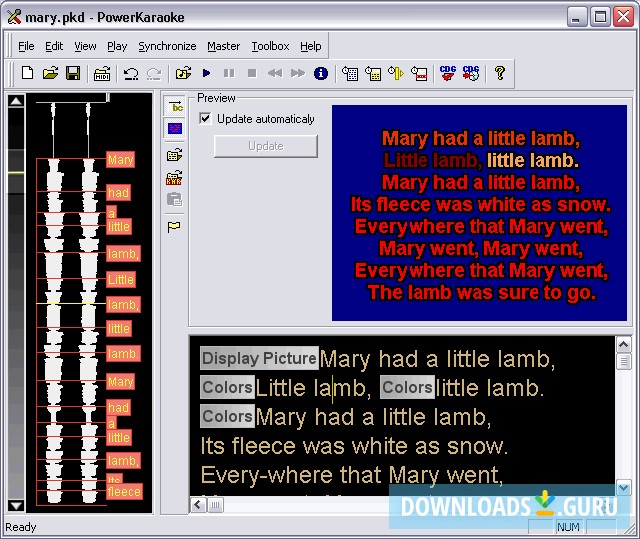Toggle the 'bc' text mode icon

(174, 106)
